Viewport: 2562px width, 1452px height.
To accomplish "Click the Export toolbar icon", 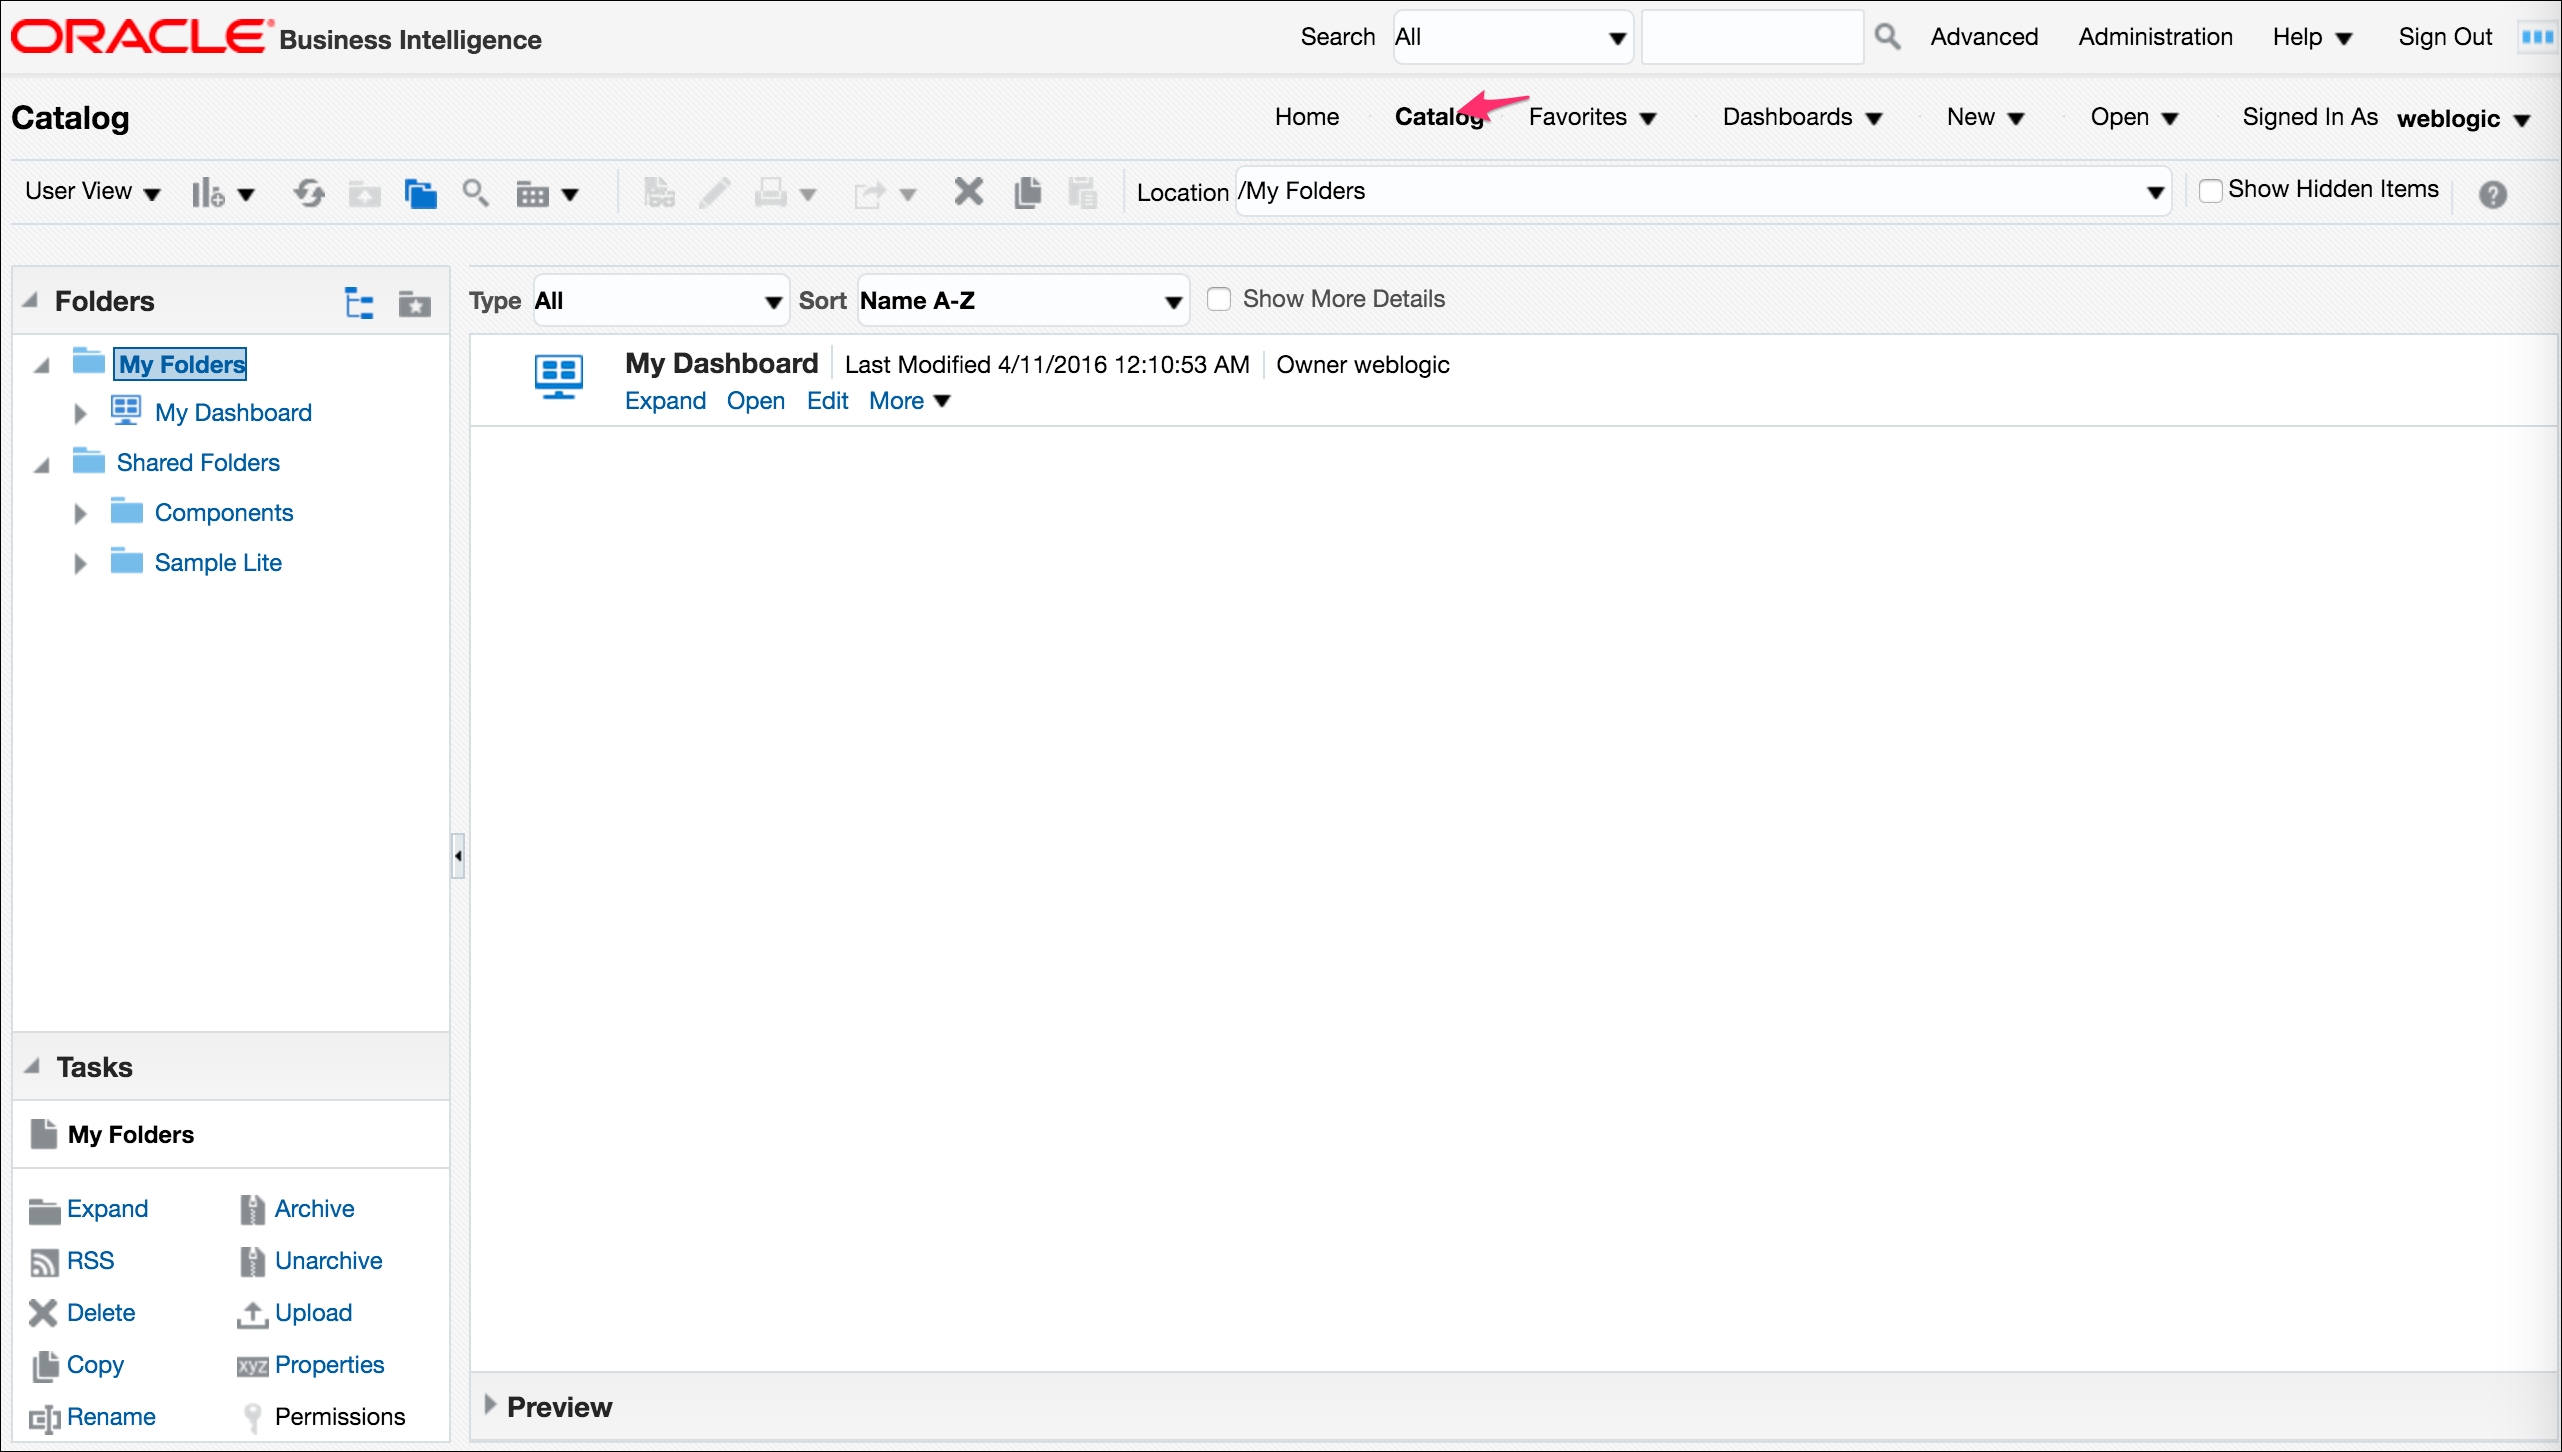I will (x=884, y=193).
